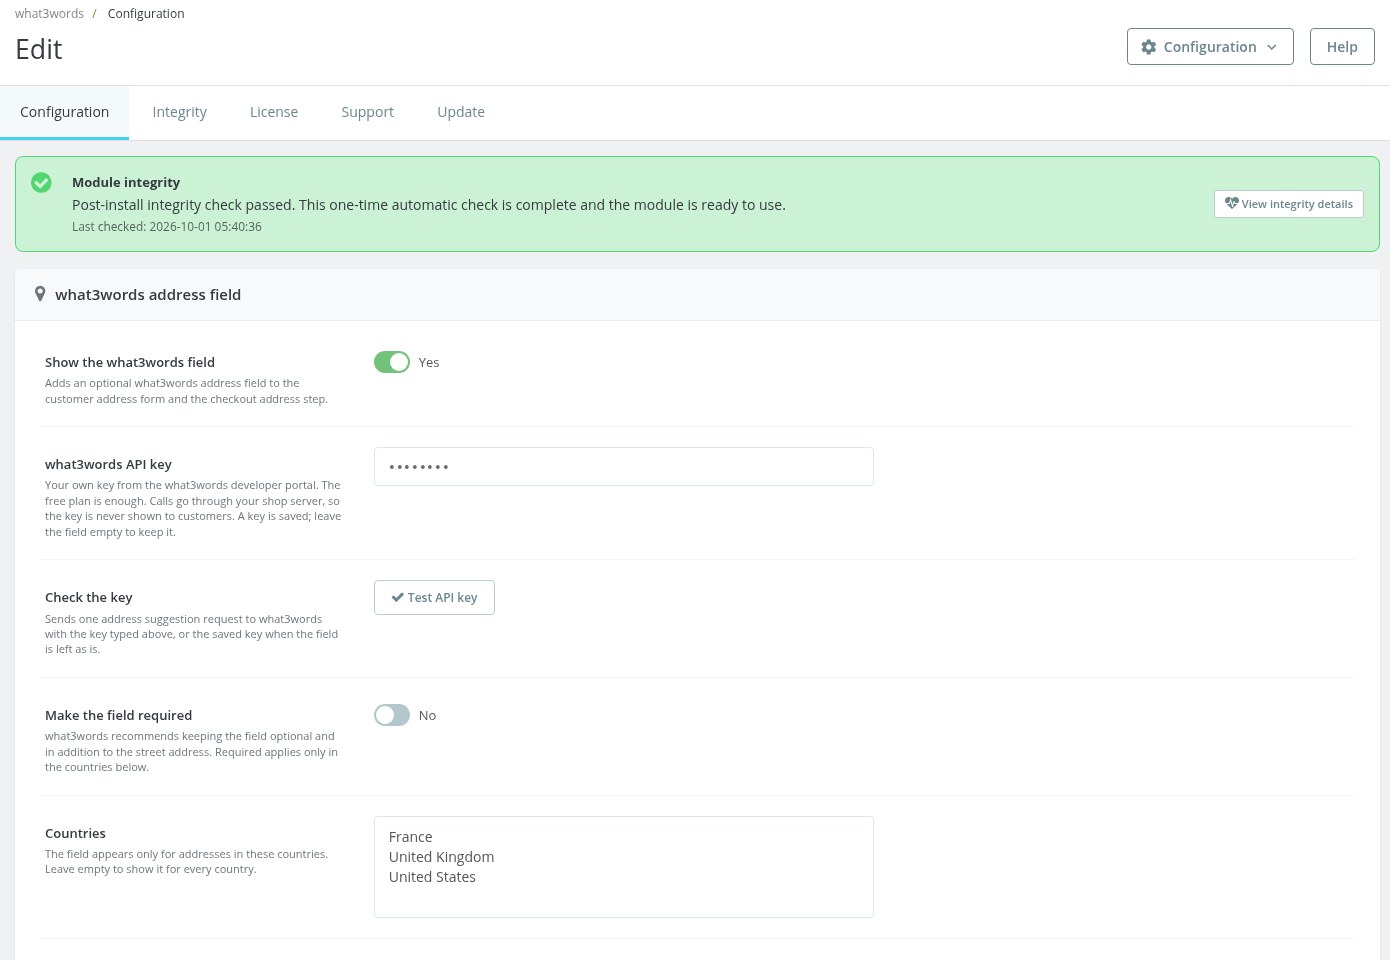1390x960 pixels.
Task: Open the License tab
Action: [x=274, y=112]
